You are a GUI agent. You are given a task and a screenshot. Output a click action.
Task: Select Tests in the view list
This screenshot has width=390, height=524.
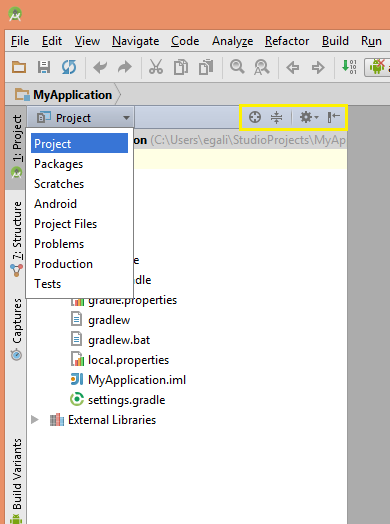(x=80, y=284)
